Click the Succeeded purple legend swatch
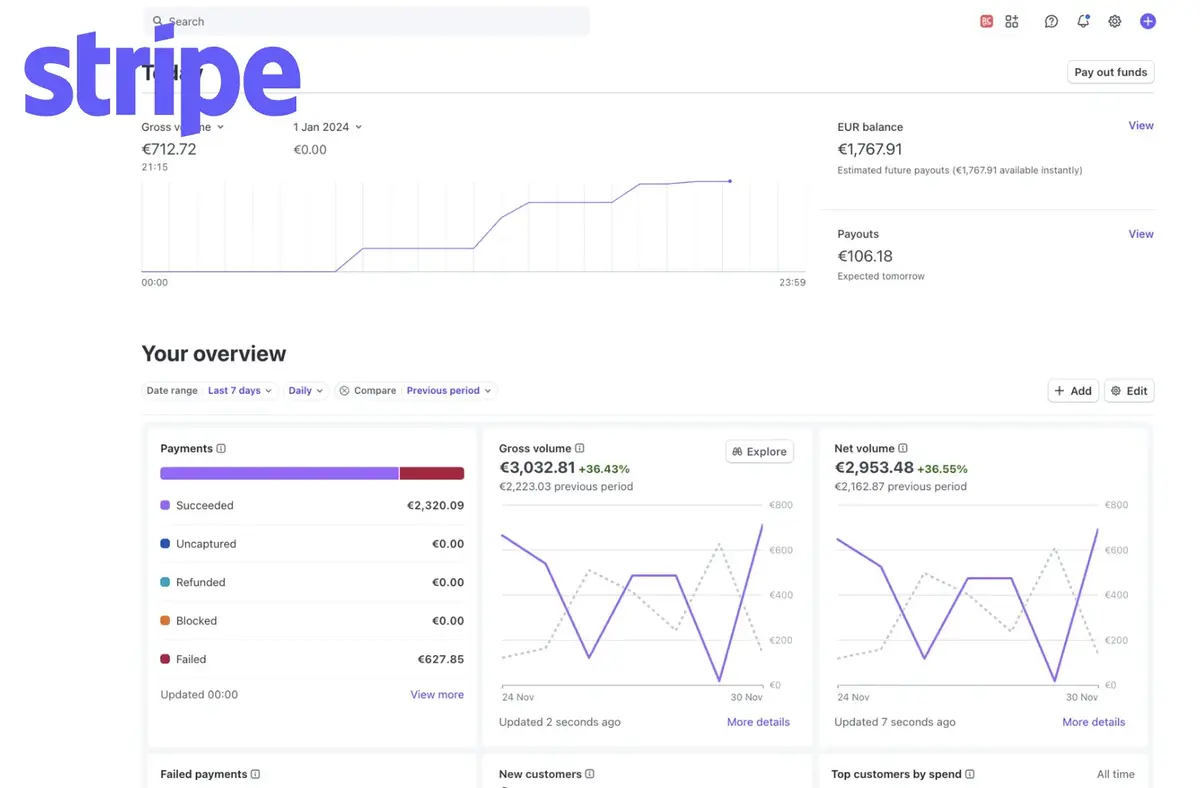Viewport: 1200px width, 788px height. [165, 506]
